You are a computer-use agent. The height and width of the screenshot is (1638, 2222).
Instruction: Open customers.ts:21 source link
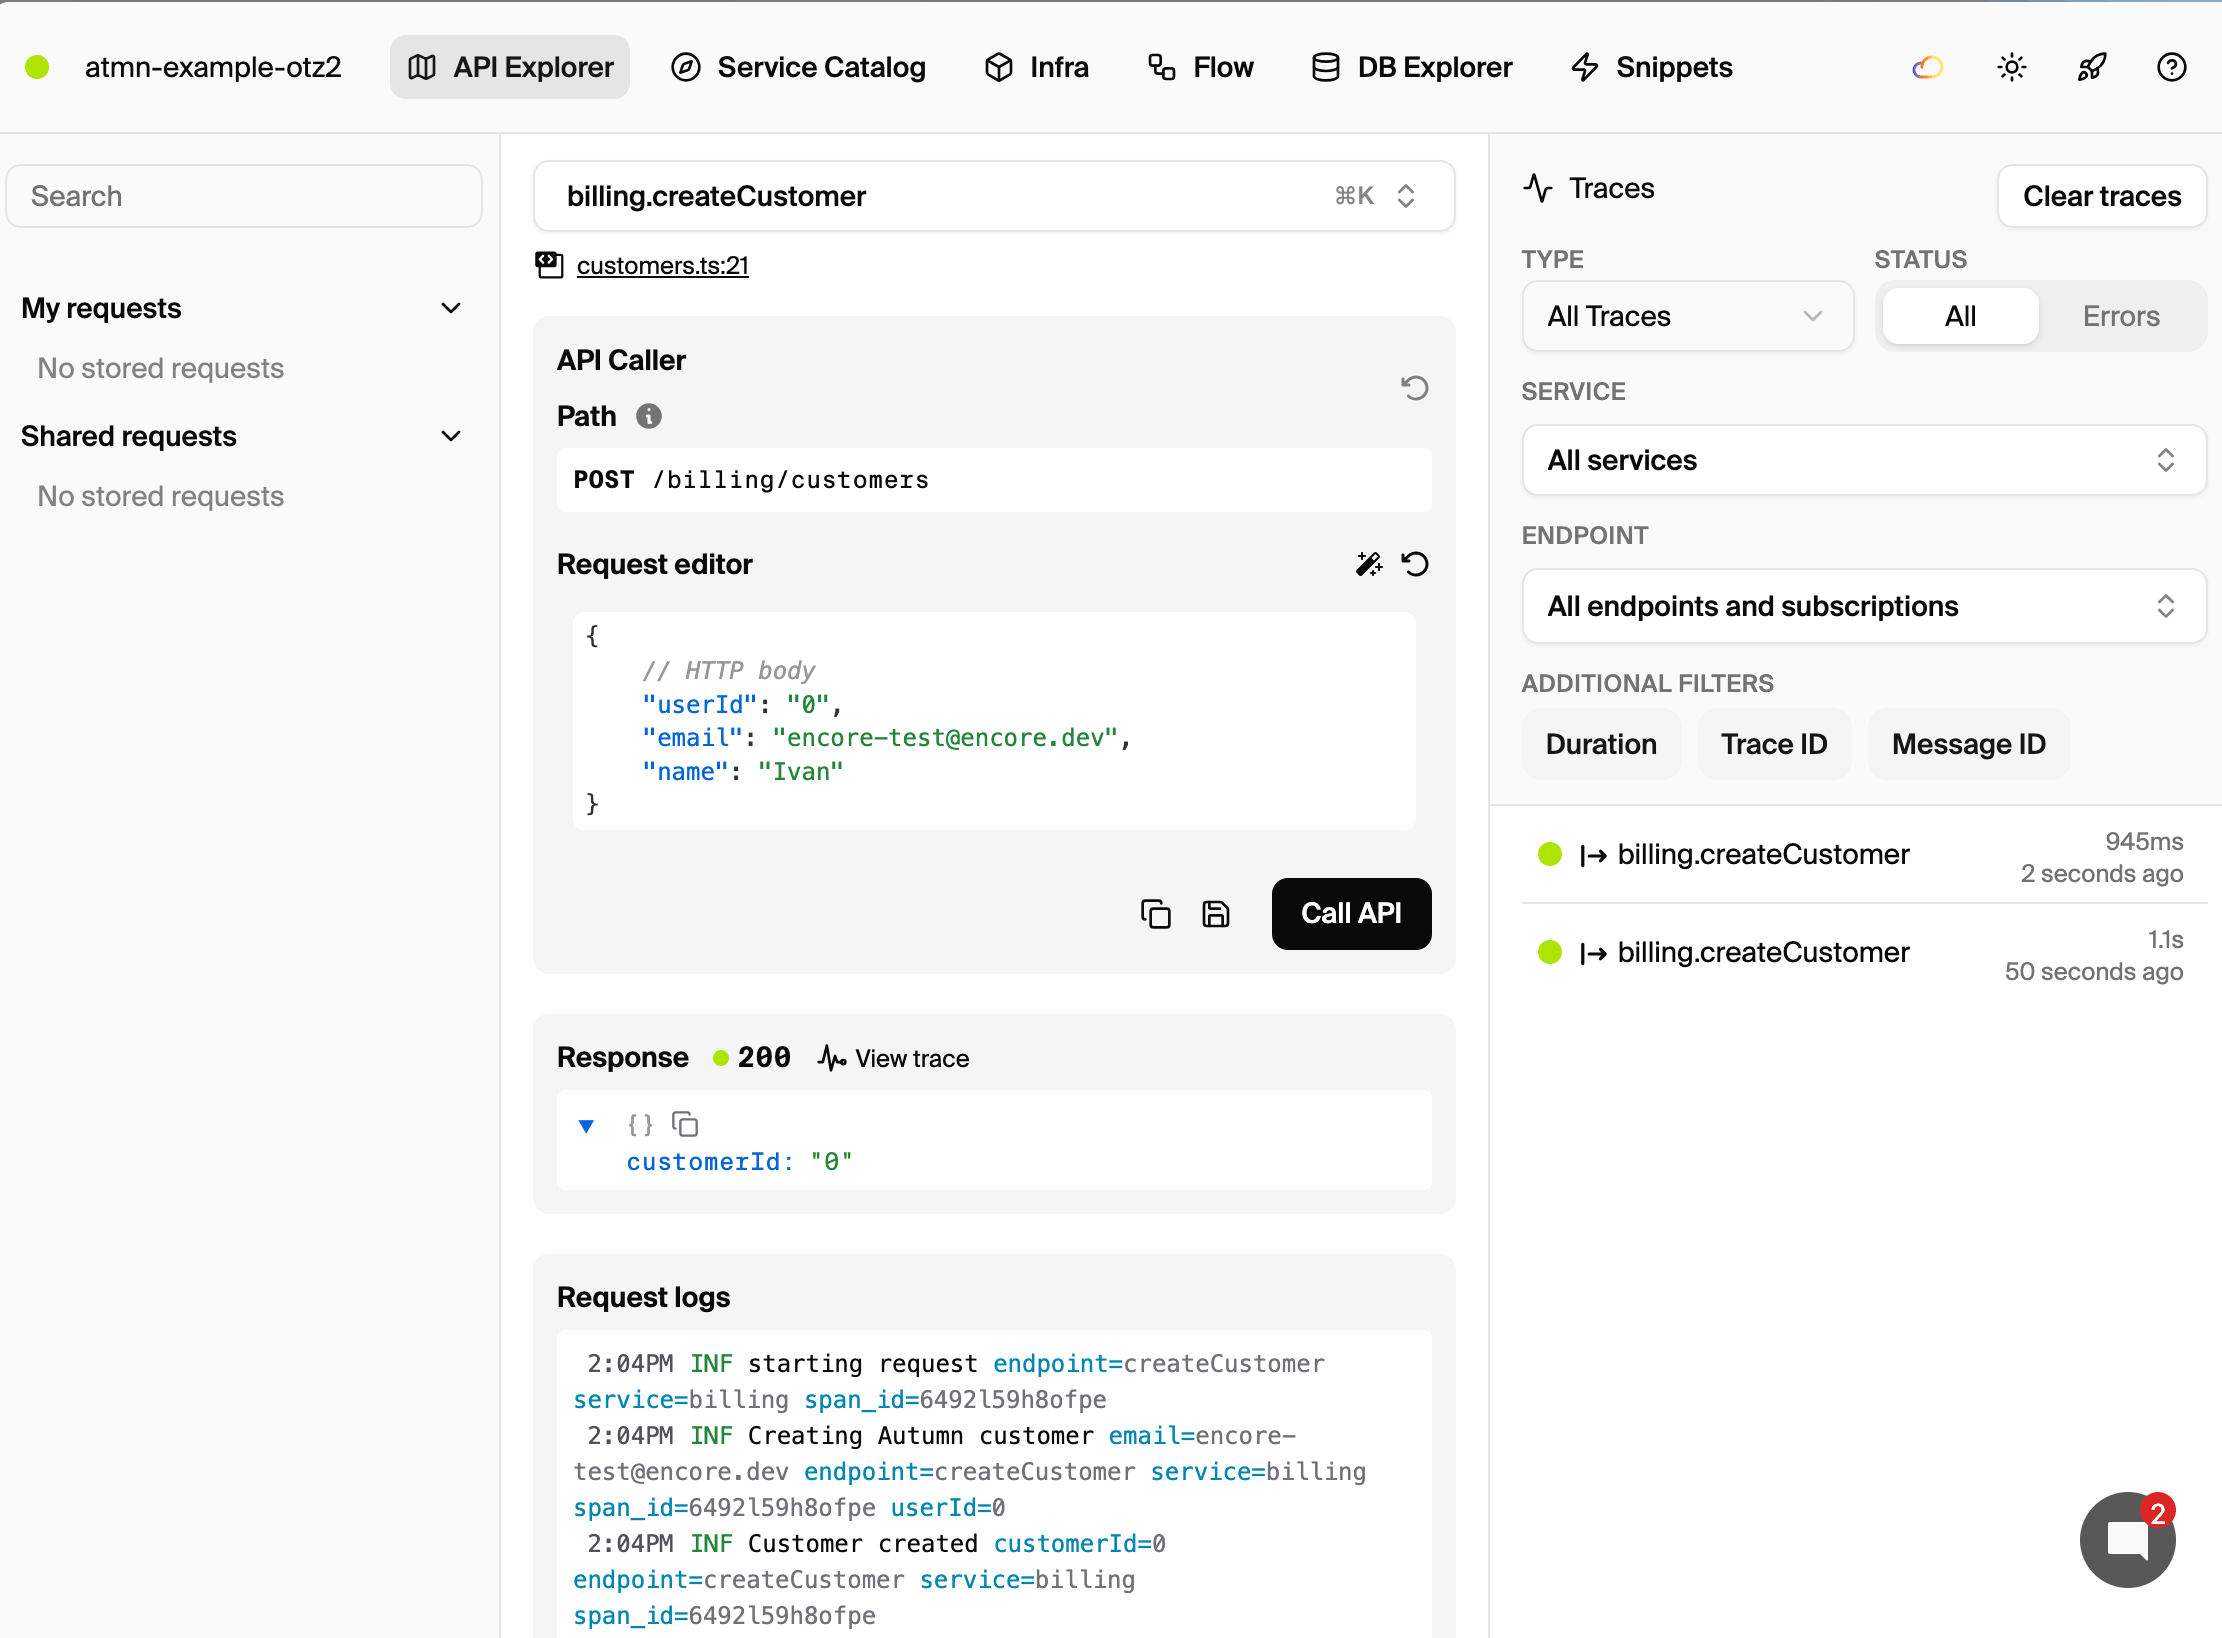[662, 265]
